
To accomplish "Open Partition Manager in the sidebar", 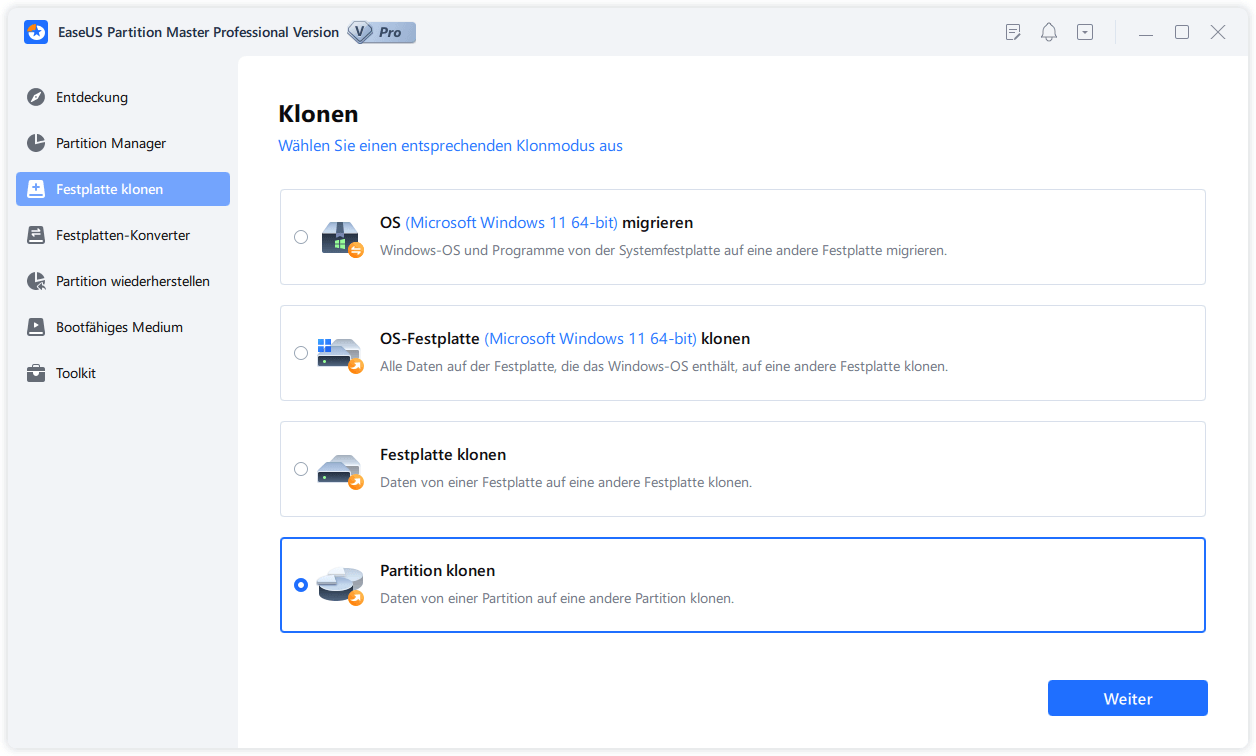I will (123, 143).
